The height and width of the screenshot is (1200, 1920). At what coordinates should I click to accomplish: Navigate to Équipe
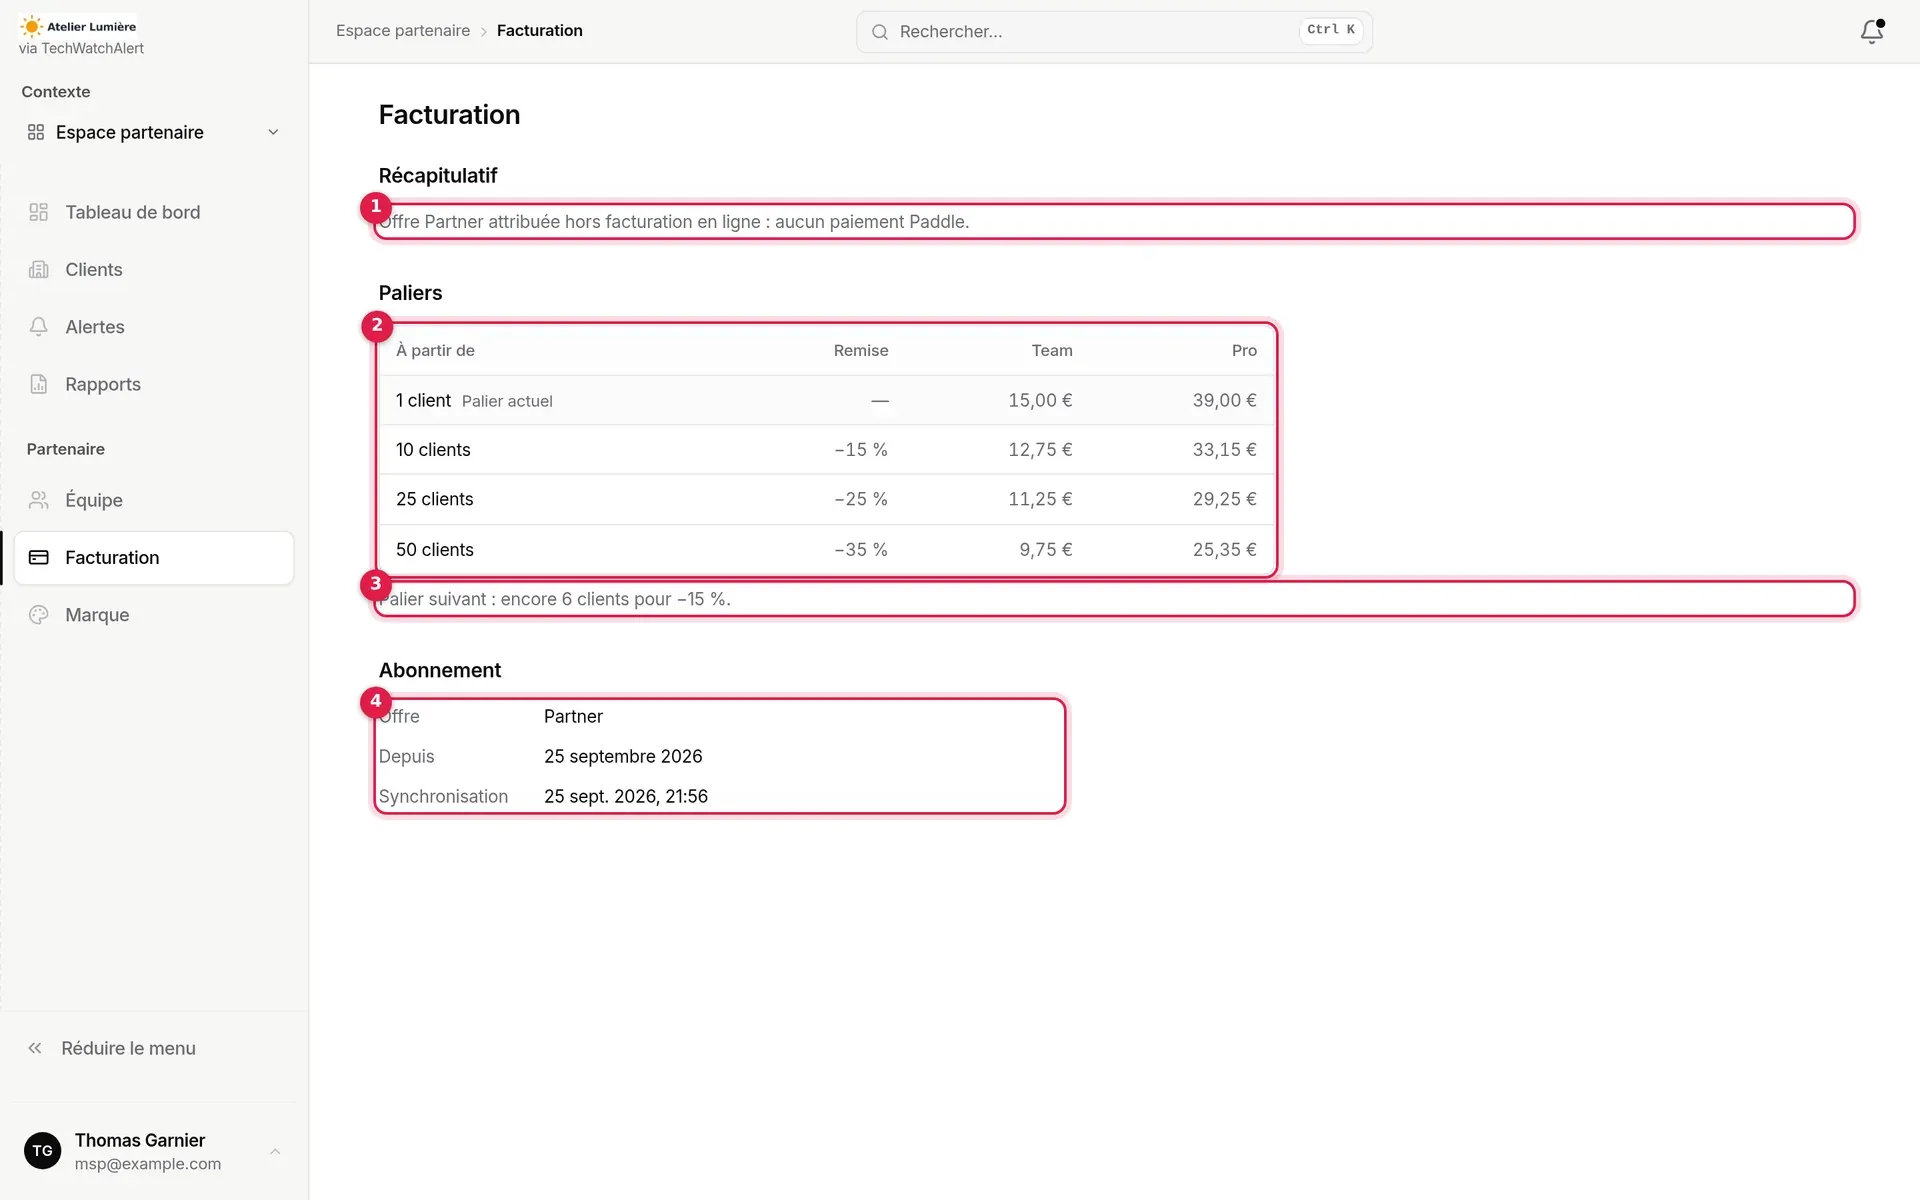coord(154,500)
